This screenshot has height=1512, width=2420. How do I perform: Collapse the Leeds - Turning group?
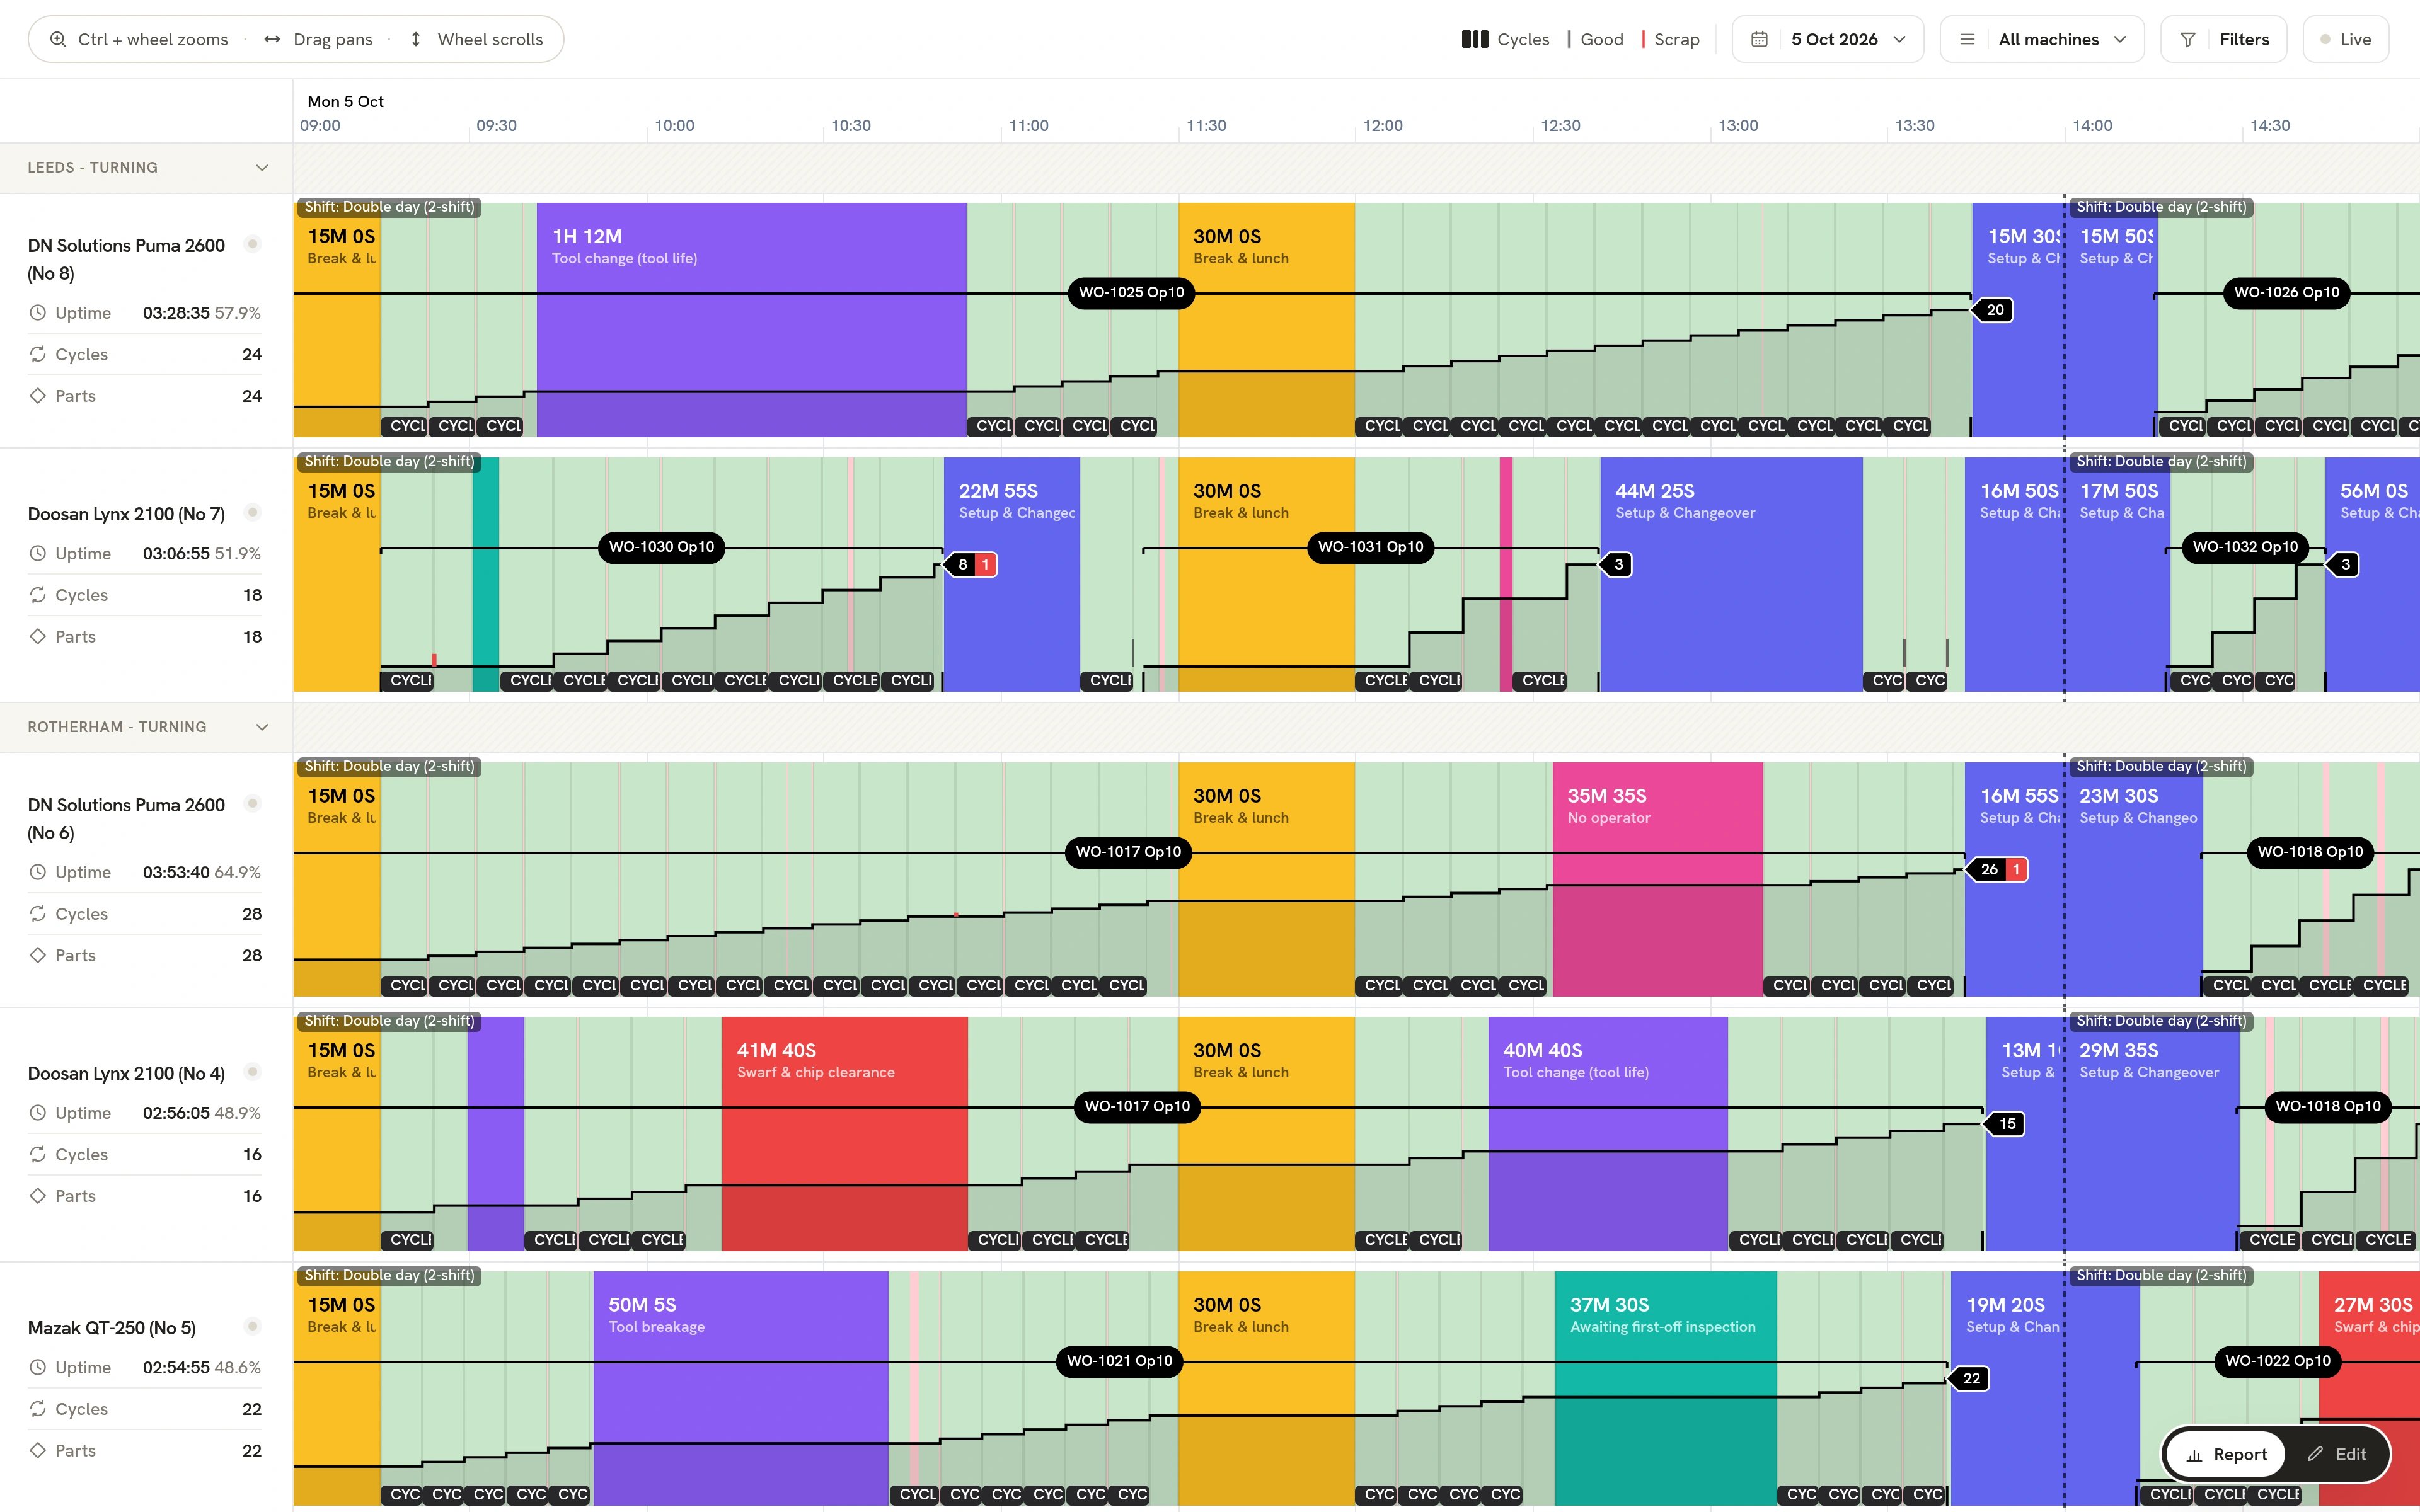coord(262,167)
